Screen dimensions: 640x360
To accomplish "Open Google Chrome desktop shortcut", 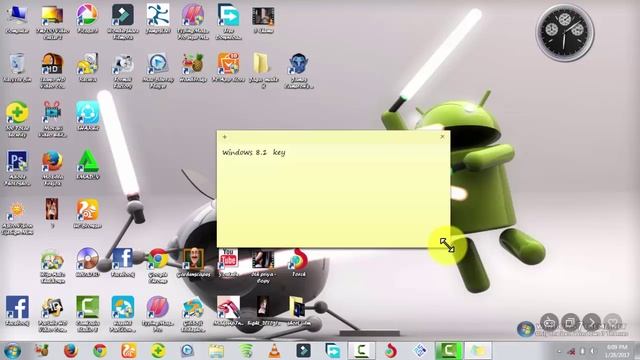I will pos(158,265).
